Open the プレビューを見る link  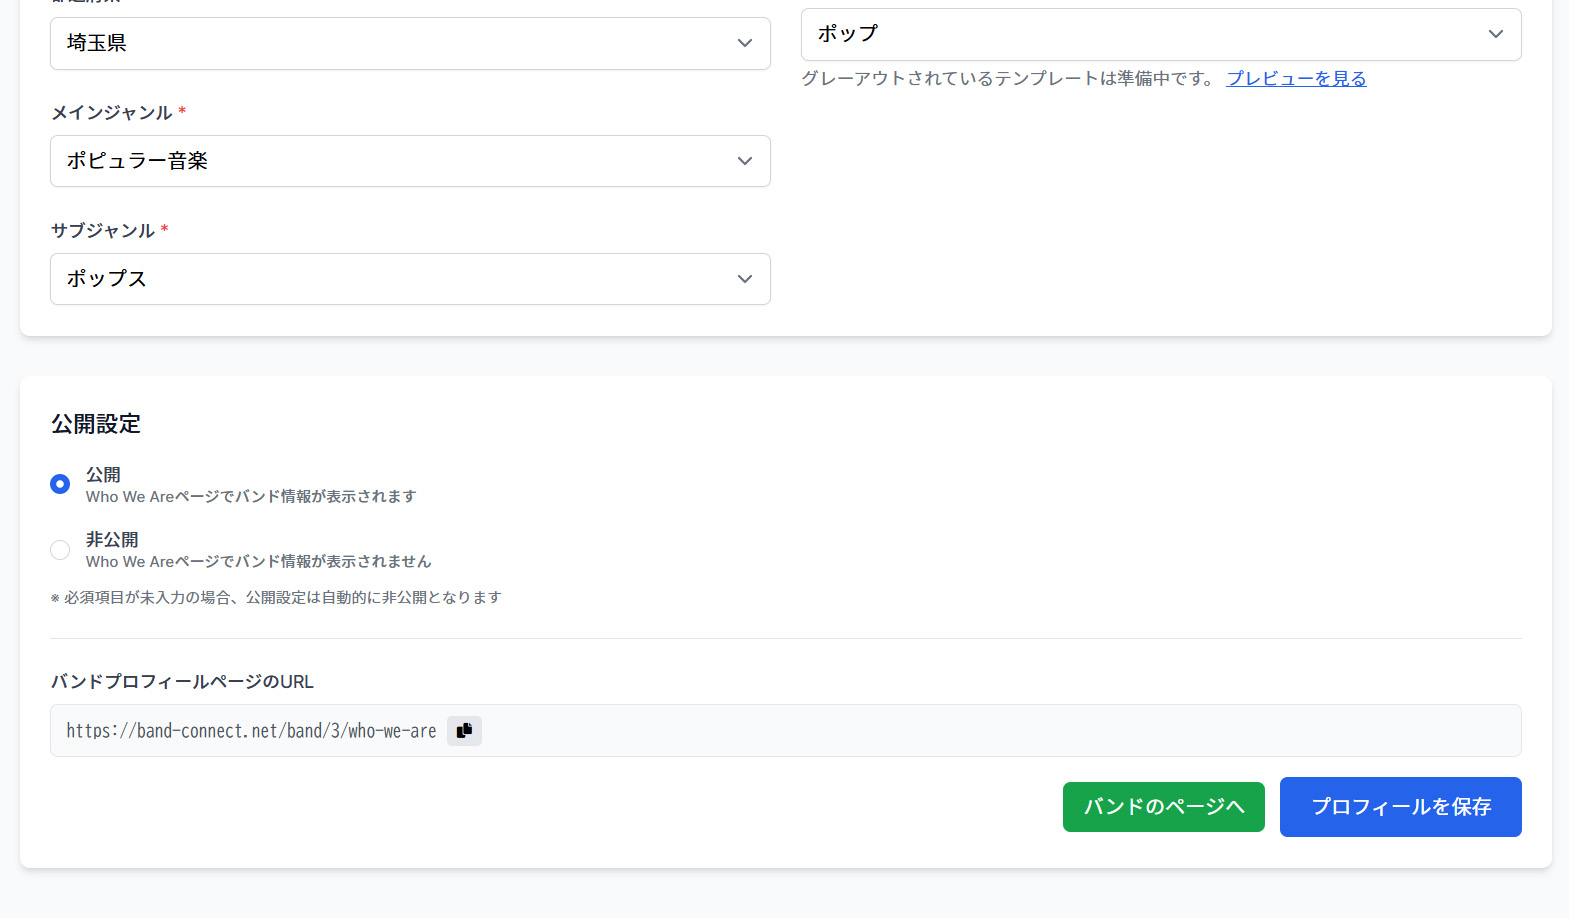point(1296,78)
